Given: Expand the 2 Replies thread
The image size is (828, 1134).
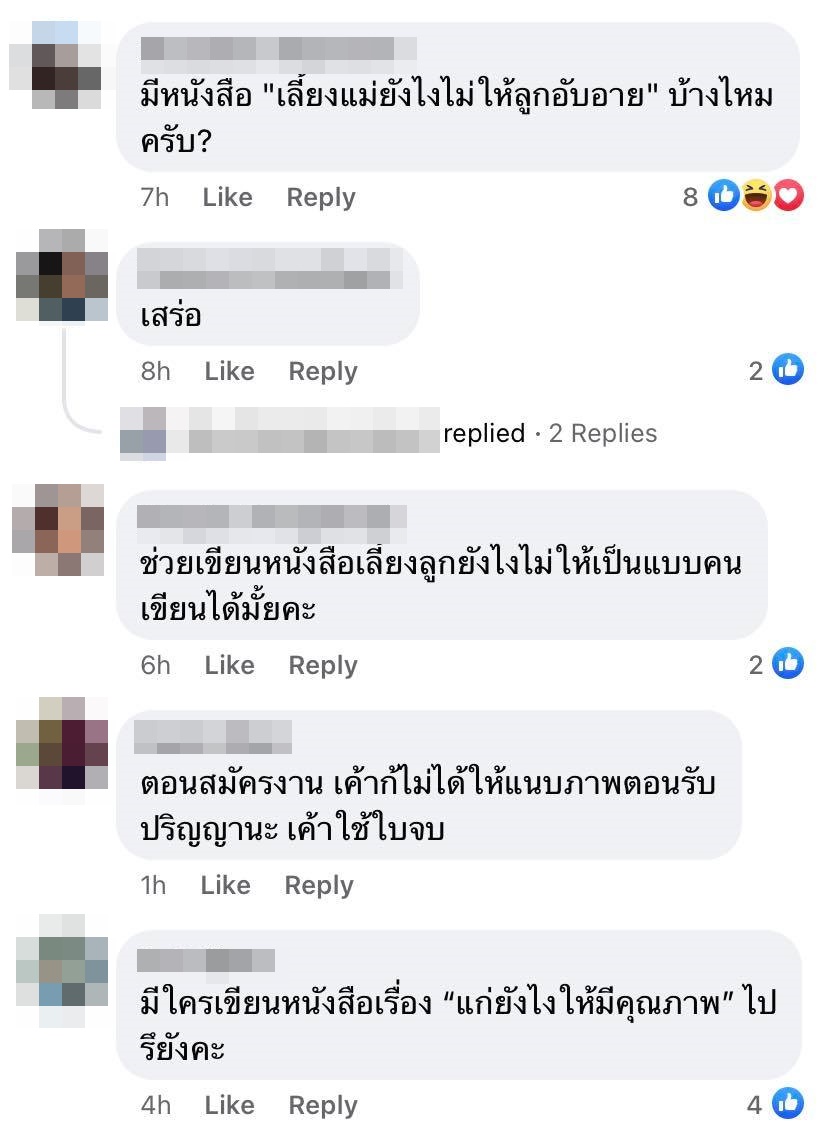Looking at the screenshot, I should pyautogui.click(x=603, y=433).
